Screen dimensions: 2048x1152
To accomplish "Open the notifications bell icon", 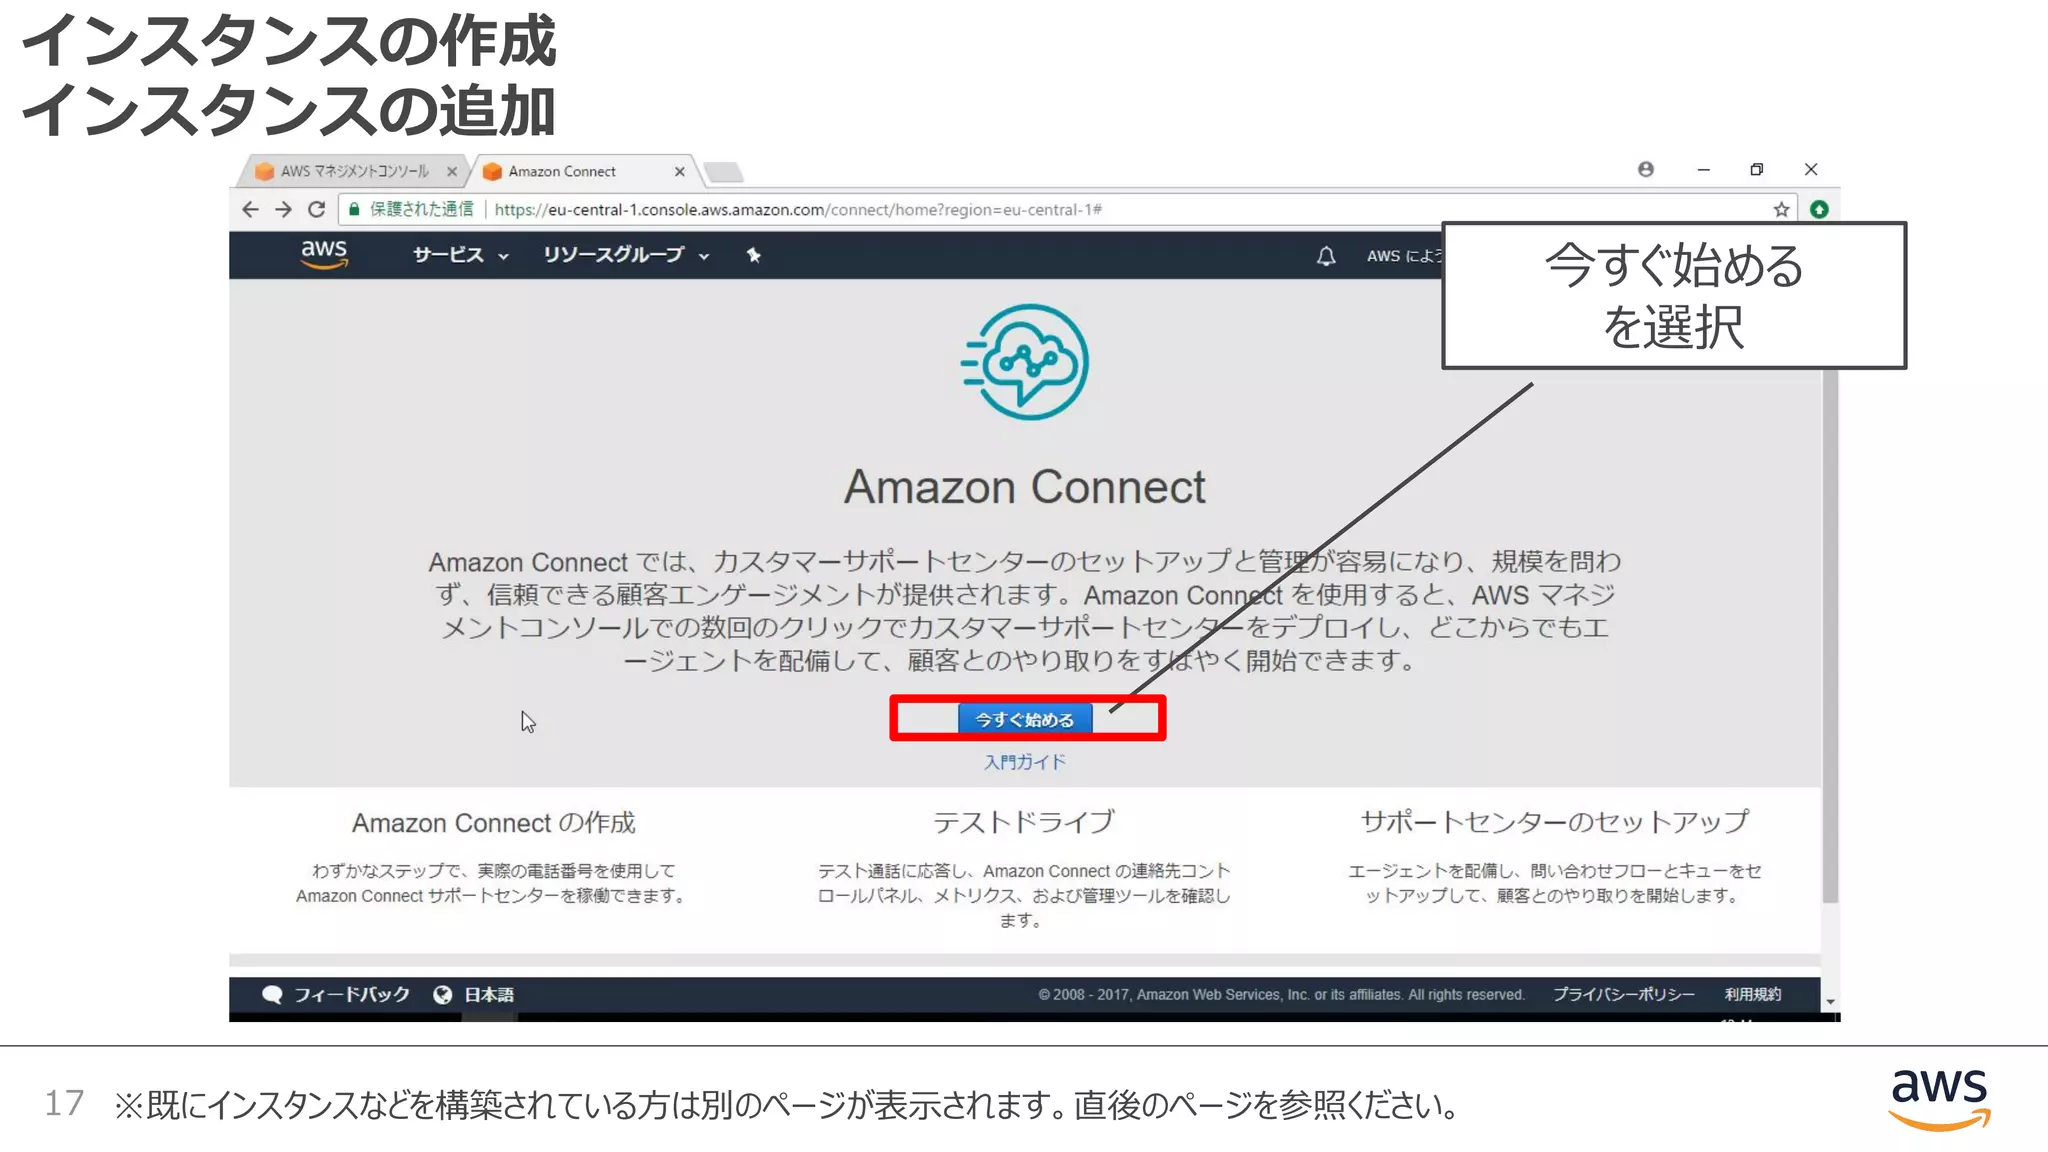I will (x=1326, y=256).
